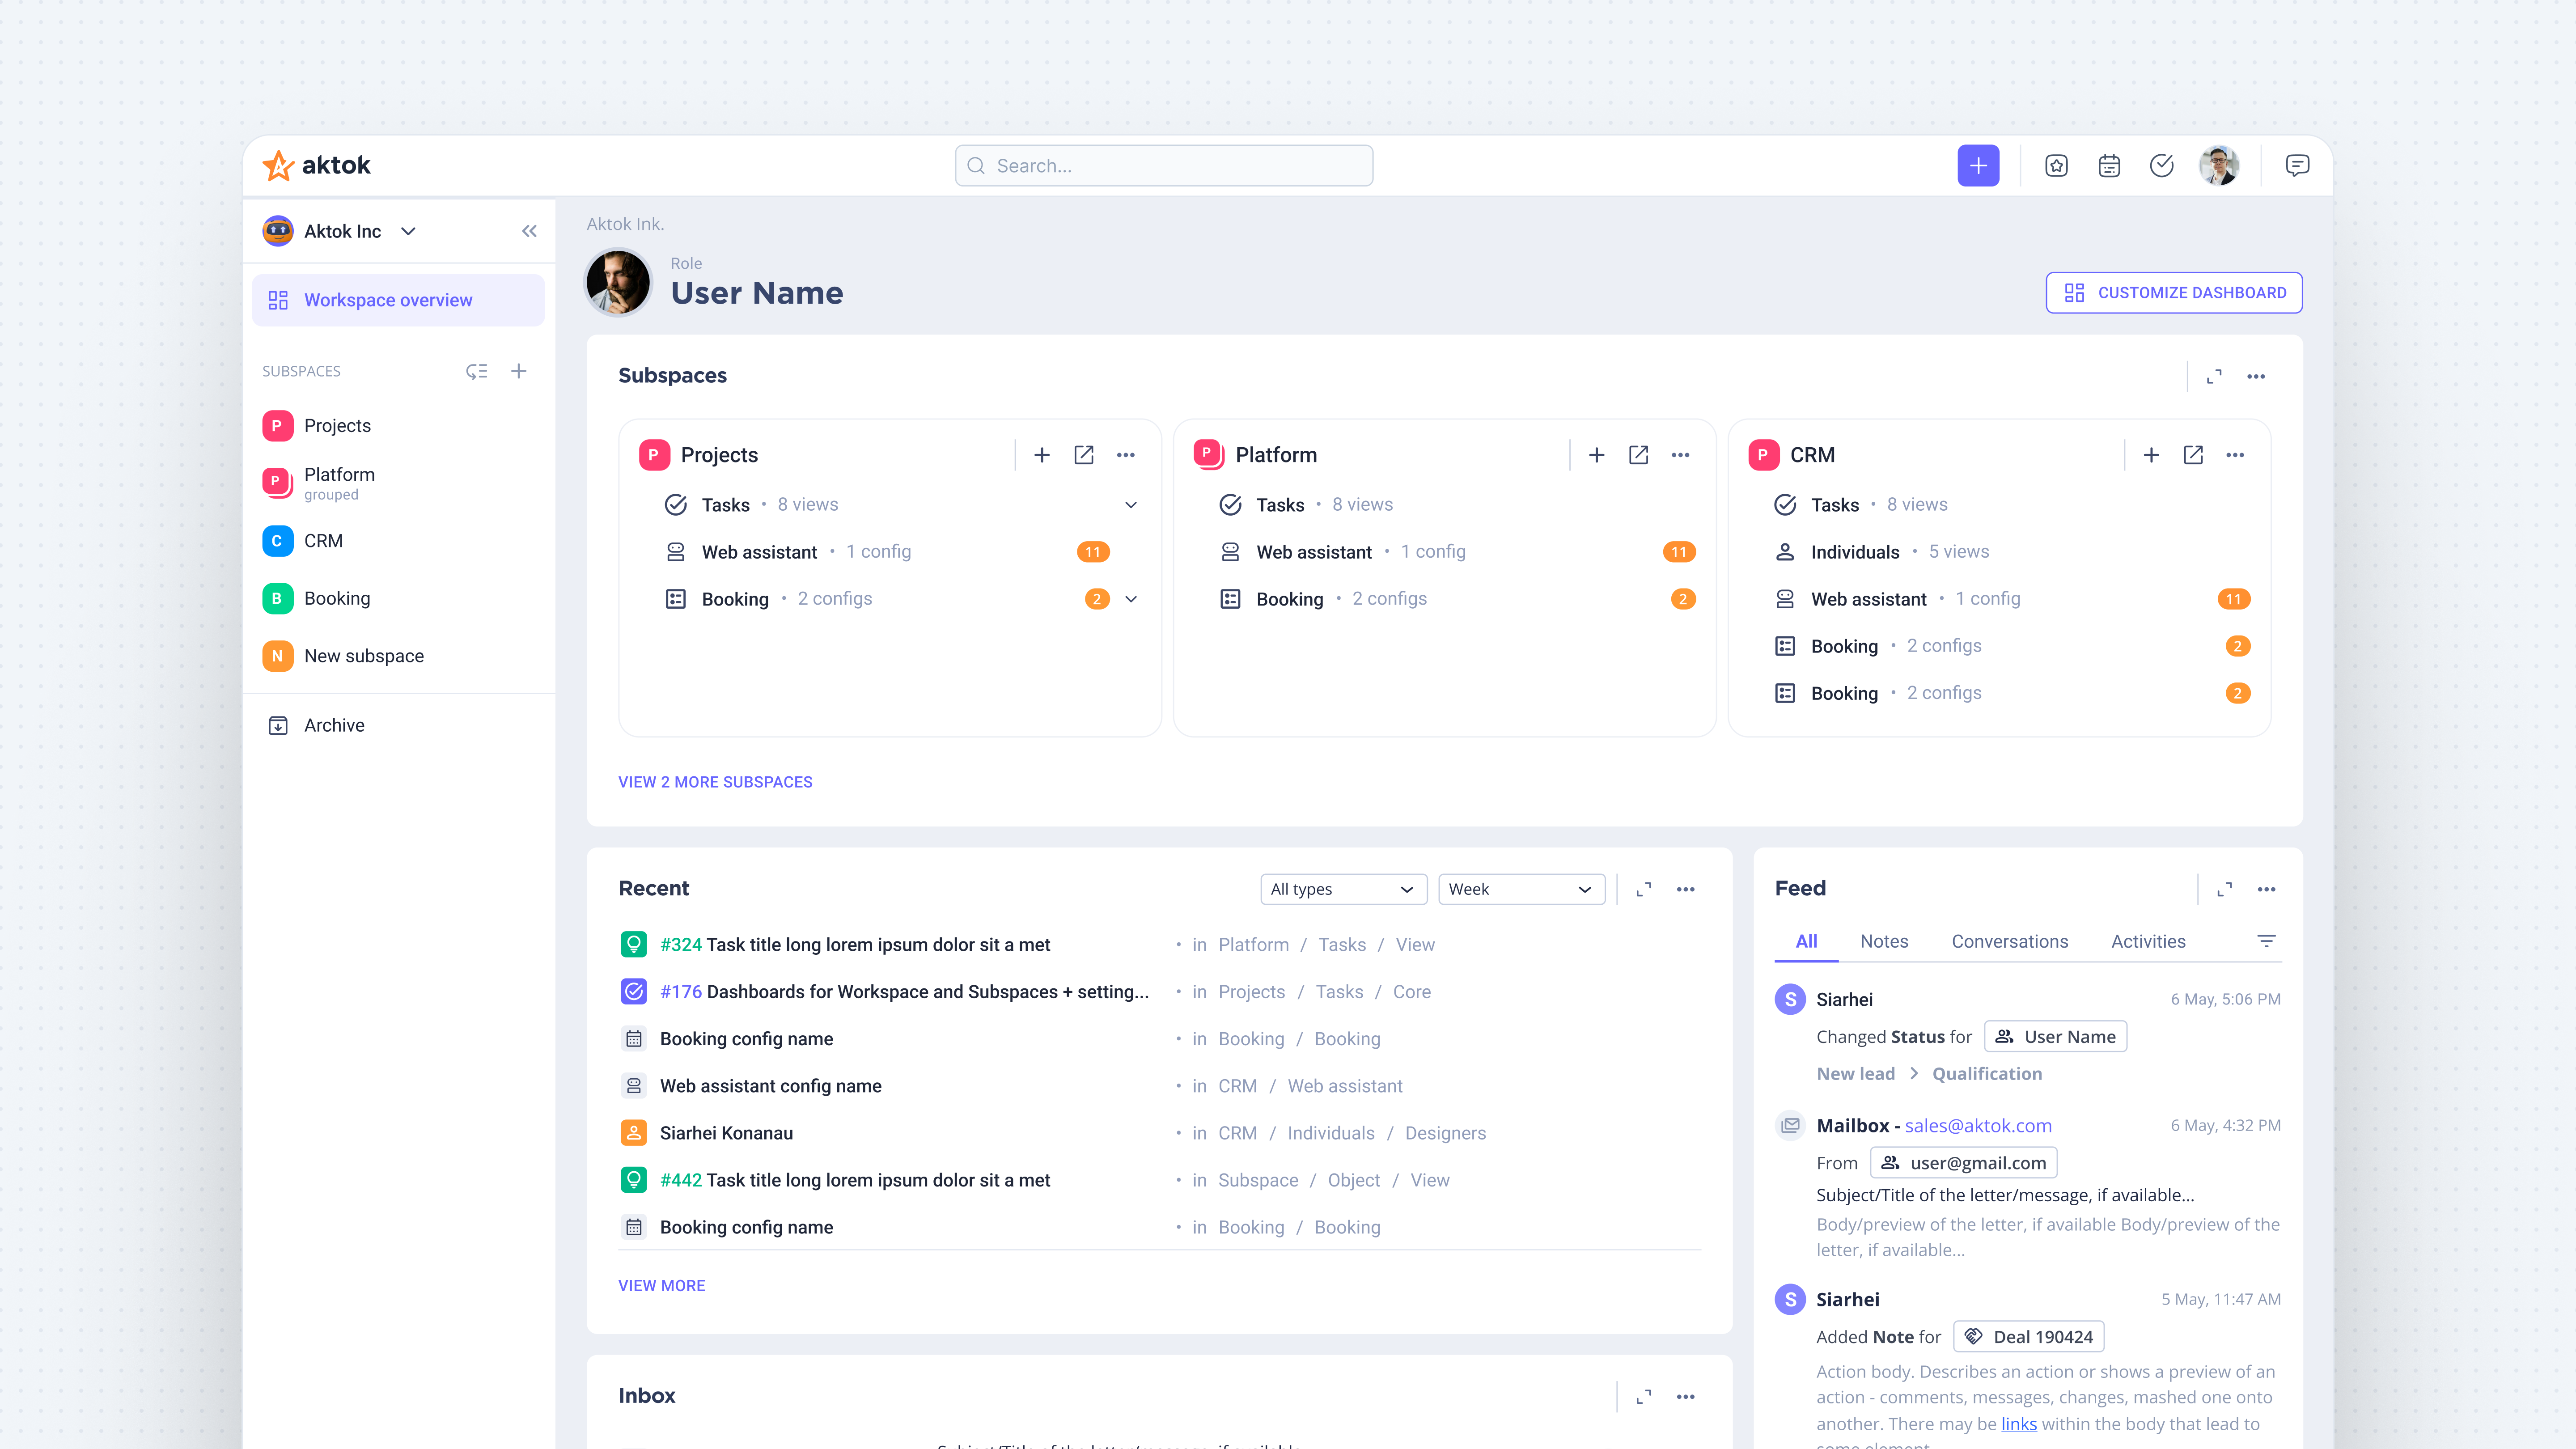The width and height of the screenshot is (2576, 1449).
Task: Open the Projects subspace in an external window
Action: [x=1084, y=454]
